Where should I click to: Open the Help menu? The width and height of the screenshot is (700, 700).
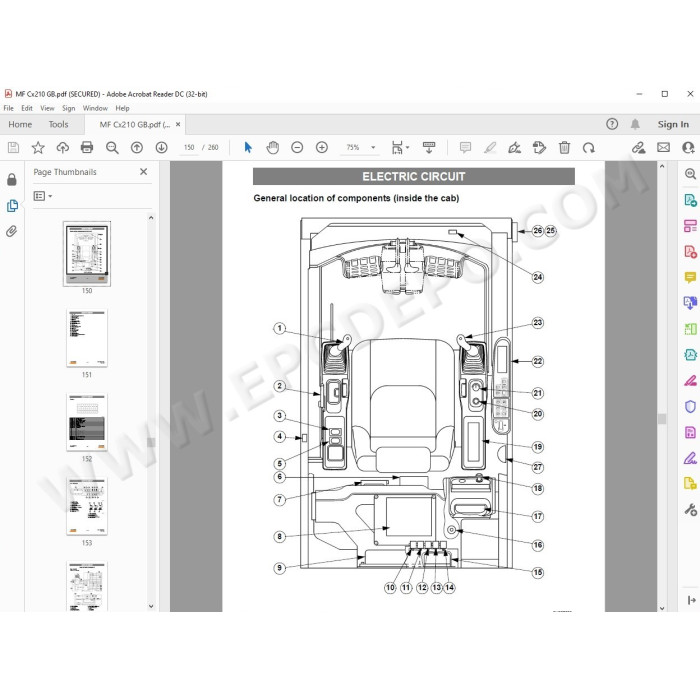coord(122,108)
